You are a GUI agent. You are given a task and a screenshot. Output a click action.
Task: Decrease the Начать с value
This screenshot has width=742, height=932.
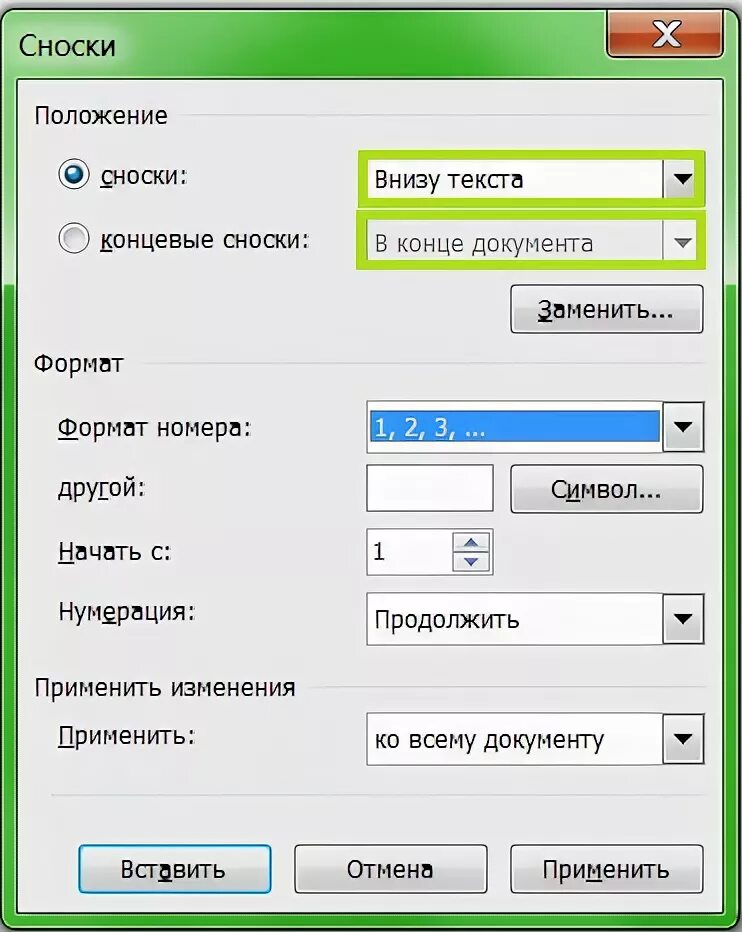pos(472,561)
